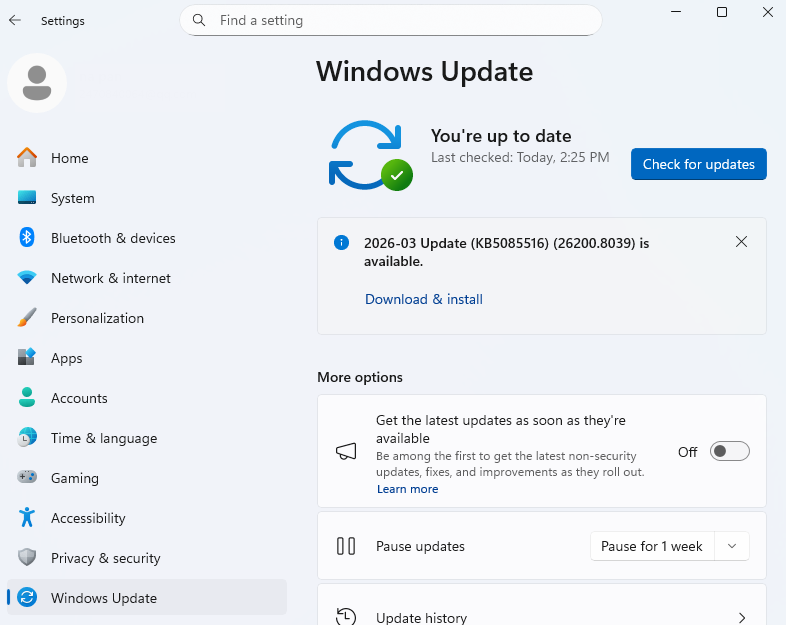Click the megaphone icon for latest updates
786x625 pixels.
[346, 451]
